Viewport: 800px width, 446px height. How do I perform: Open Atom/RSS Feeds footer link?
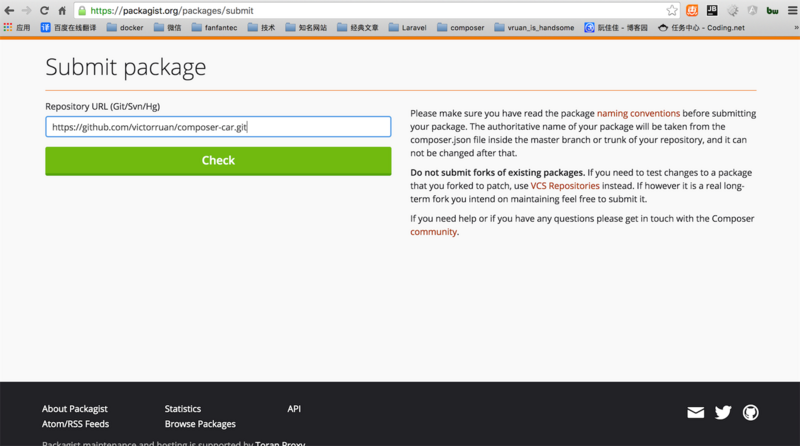point(76,424)
